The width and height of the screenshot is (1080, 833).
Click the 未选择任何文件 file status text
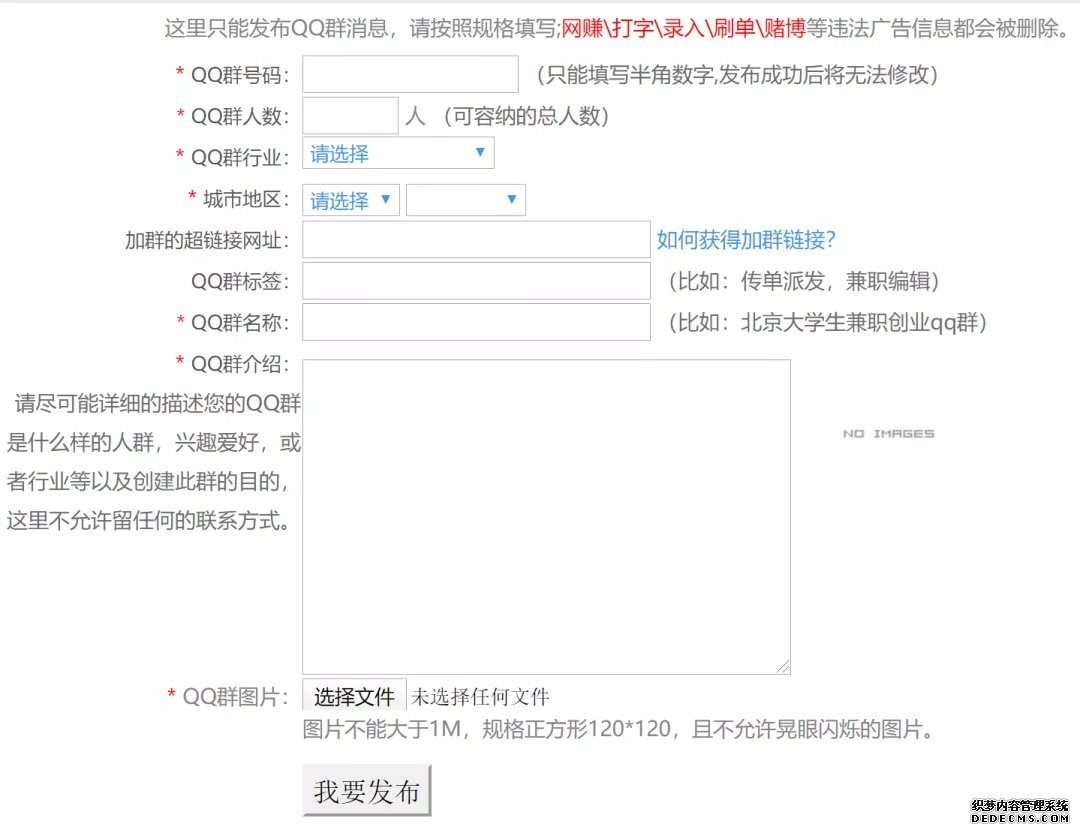pos(480,697)
